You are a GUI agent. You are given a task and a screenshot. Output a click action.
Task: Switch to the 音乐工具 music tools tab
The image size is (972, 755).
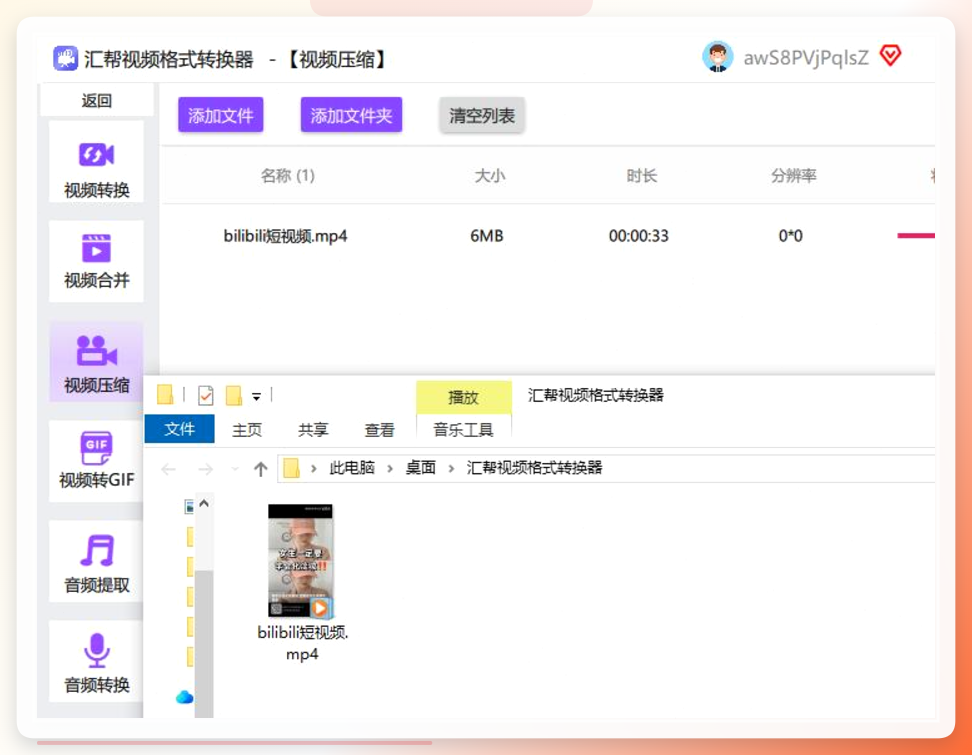click(x=463, y=430)
